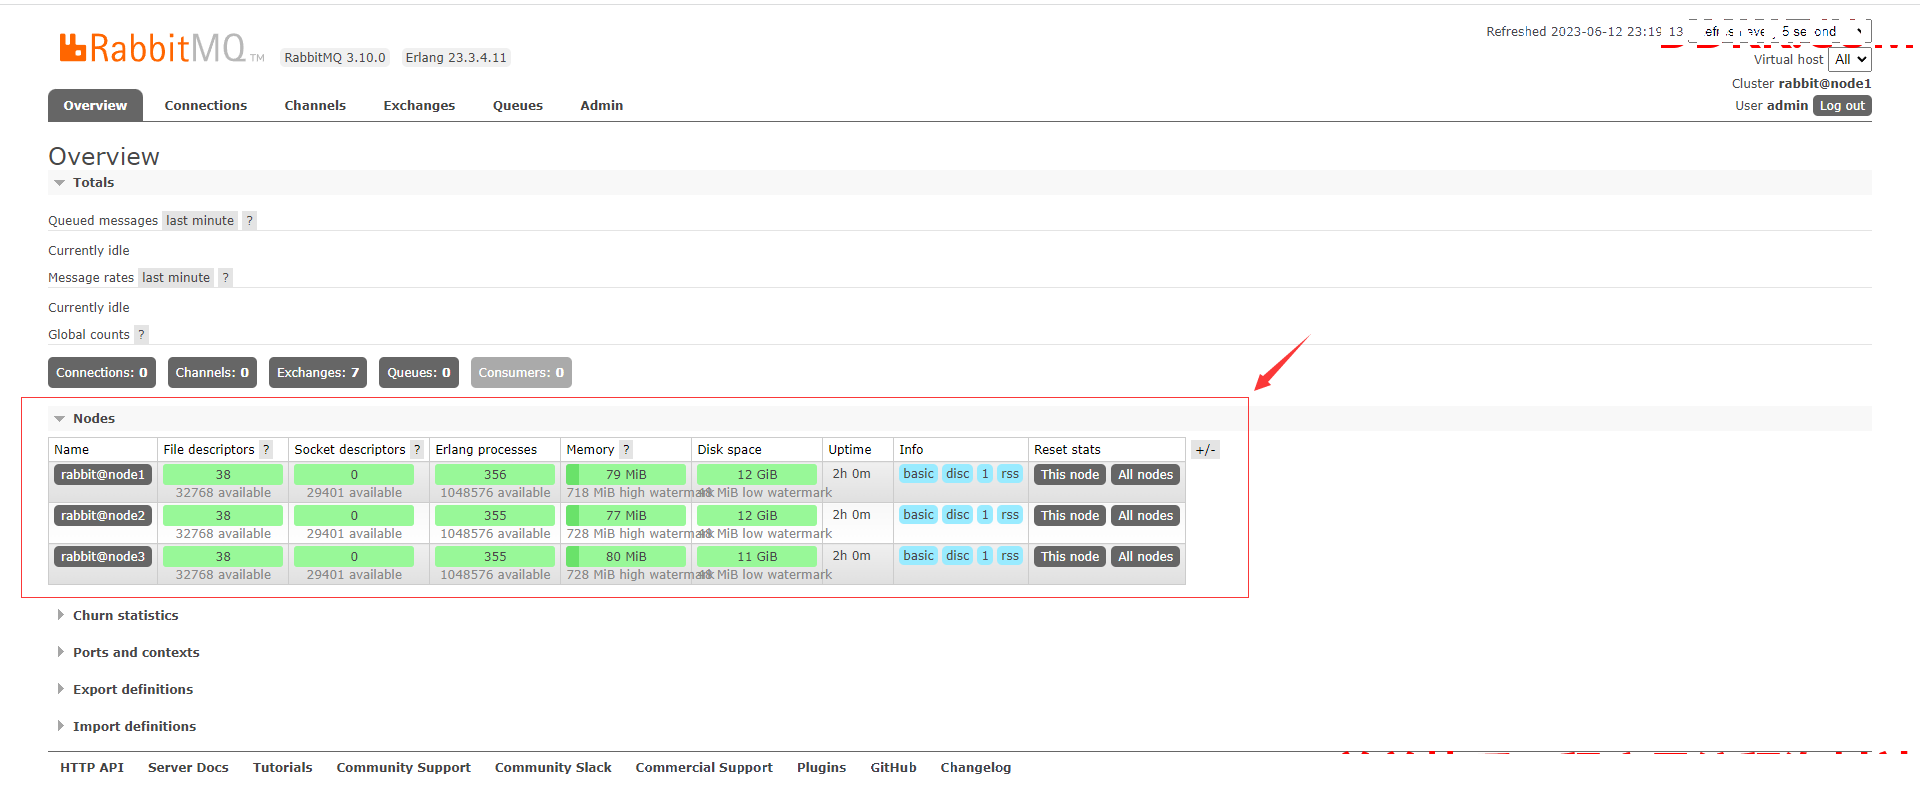Switch to the Exchanges tab

[x=419, y=106]
